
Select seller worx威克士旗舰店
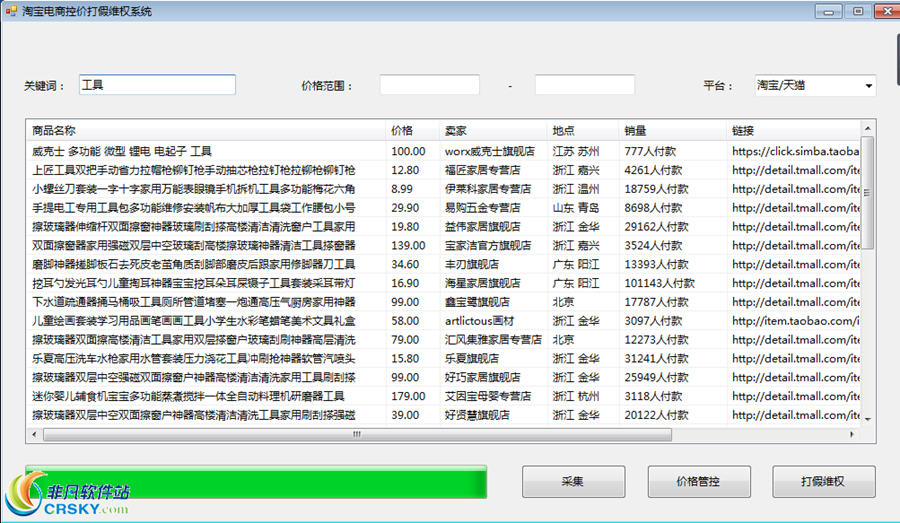[x=490, y=152]
